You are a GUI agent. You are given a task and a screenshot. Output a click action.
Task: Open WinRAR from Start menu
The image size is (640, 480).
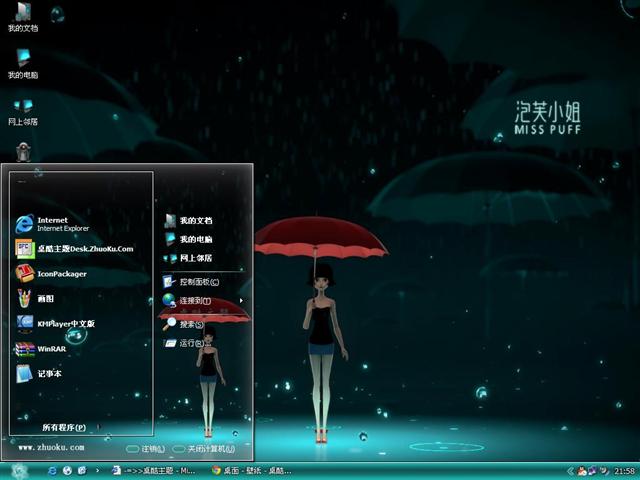[40, 349]
